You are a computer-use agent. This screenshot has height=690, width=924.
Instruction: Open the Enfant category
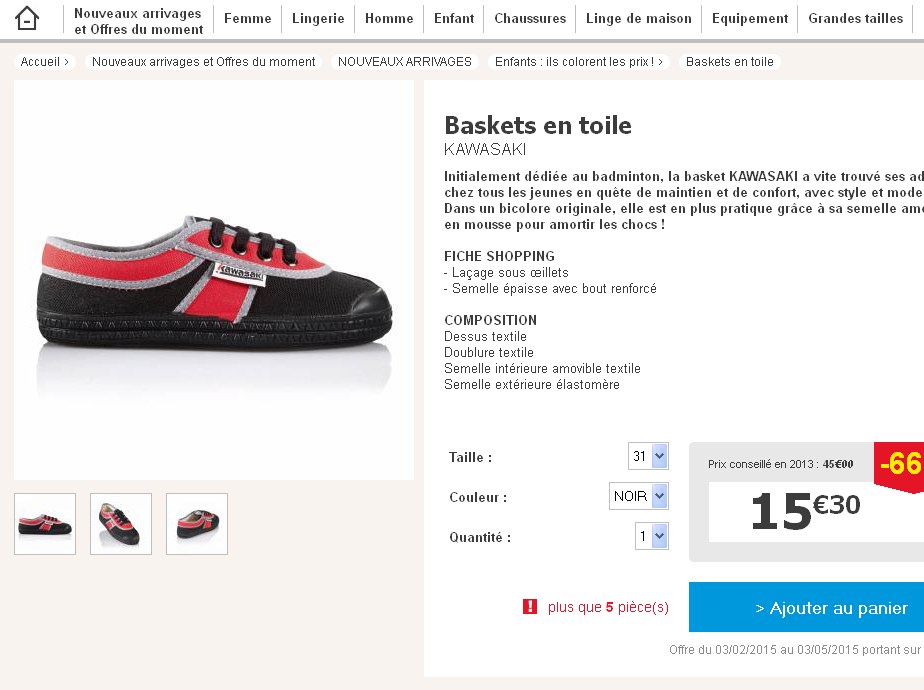454,19
